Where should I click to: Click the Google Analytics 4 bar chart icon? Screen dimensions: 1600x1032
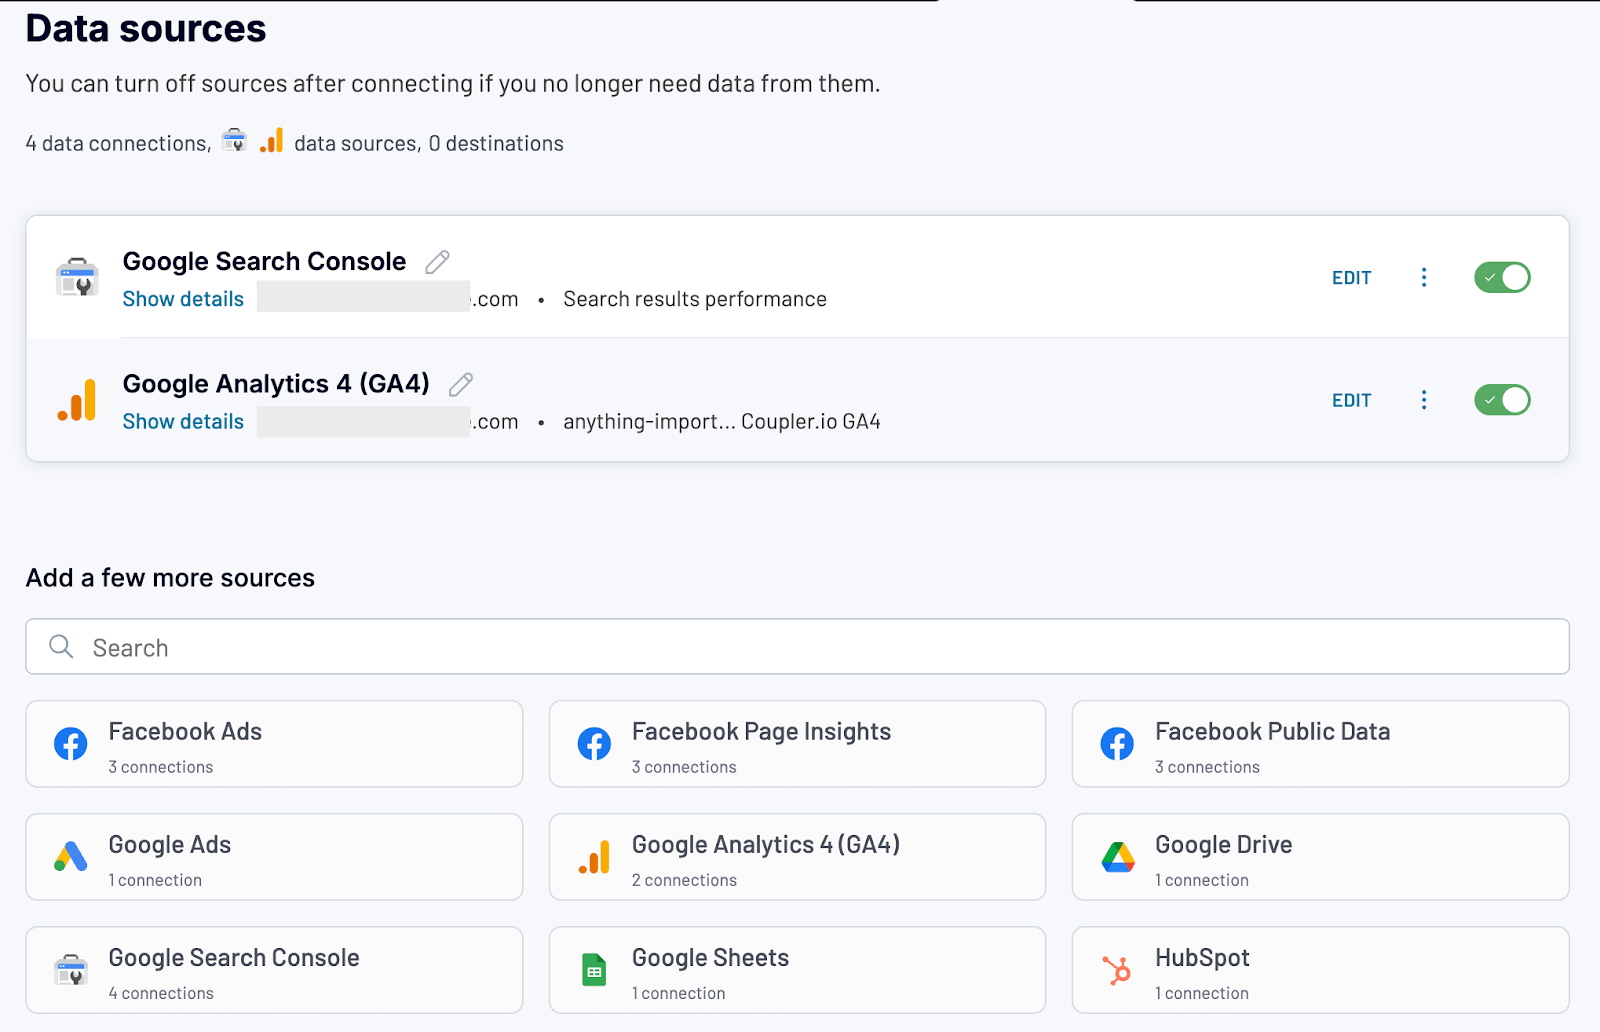77,399
